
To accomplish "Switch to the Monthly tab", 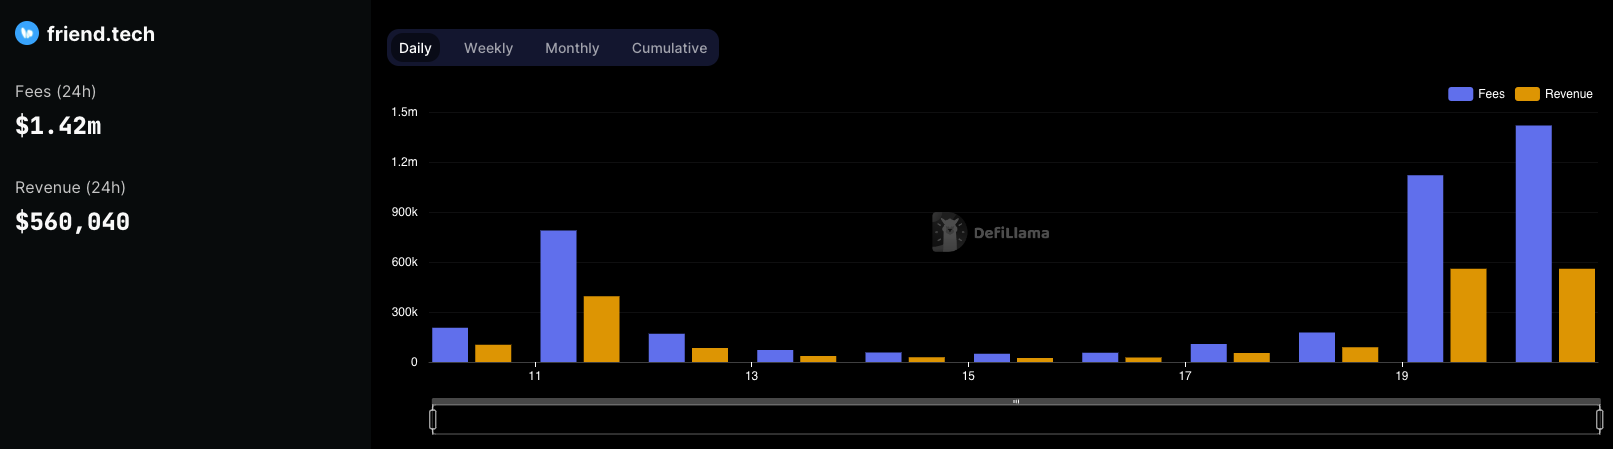I will 572,48.
